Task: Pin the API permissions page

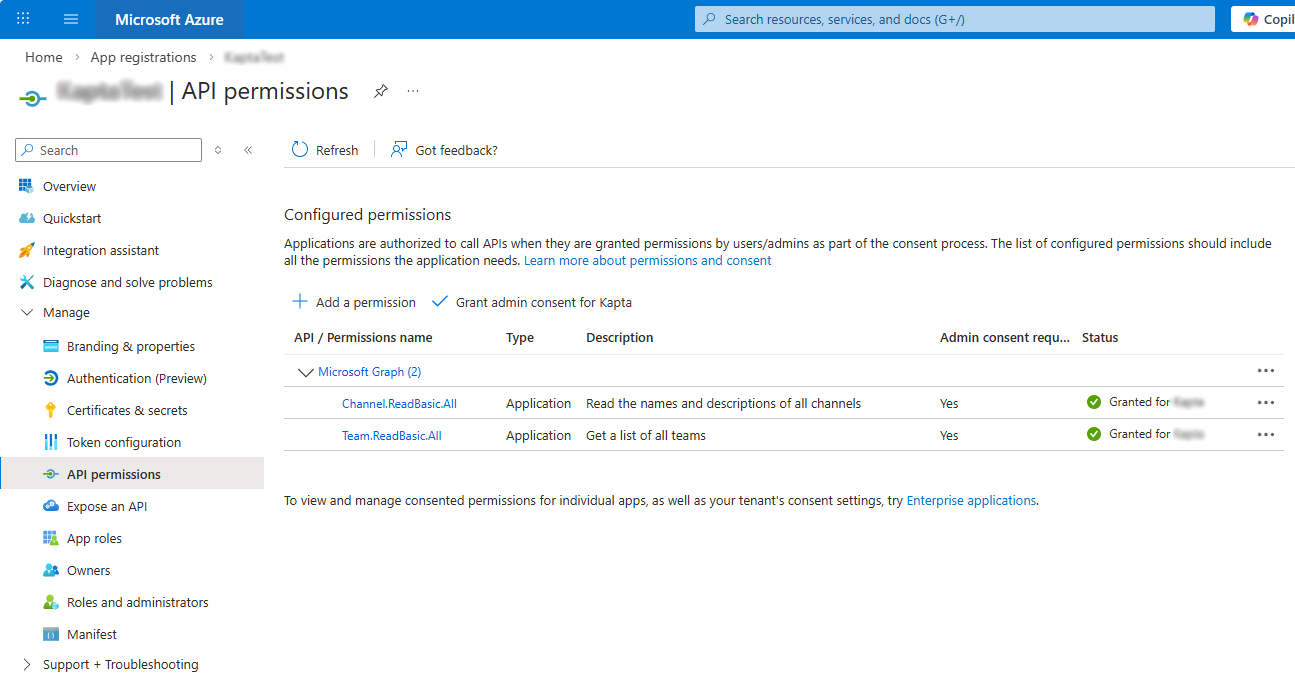Action: click(380, 91)
